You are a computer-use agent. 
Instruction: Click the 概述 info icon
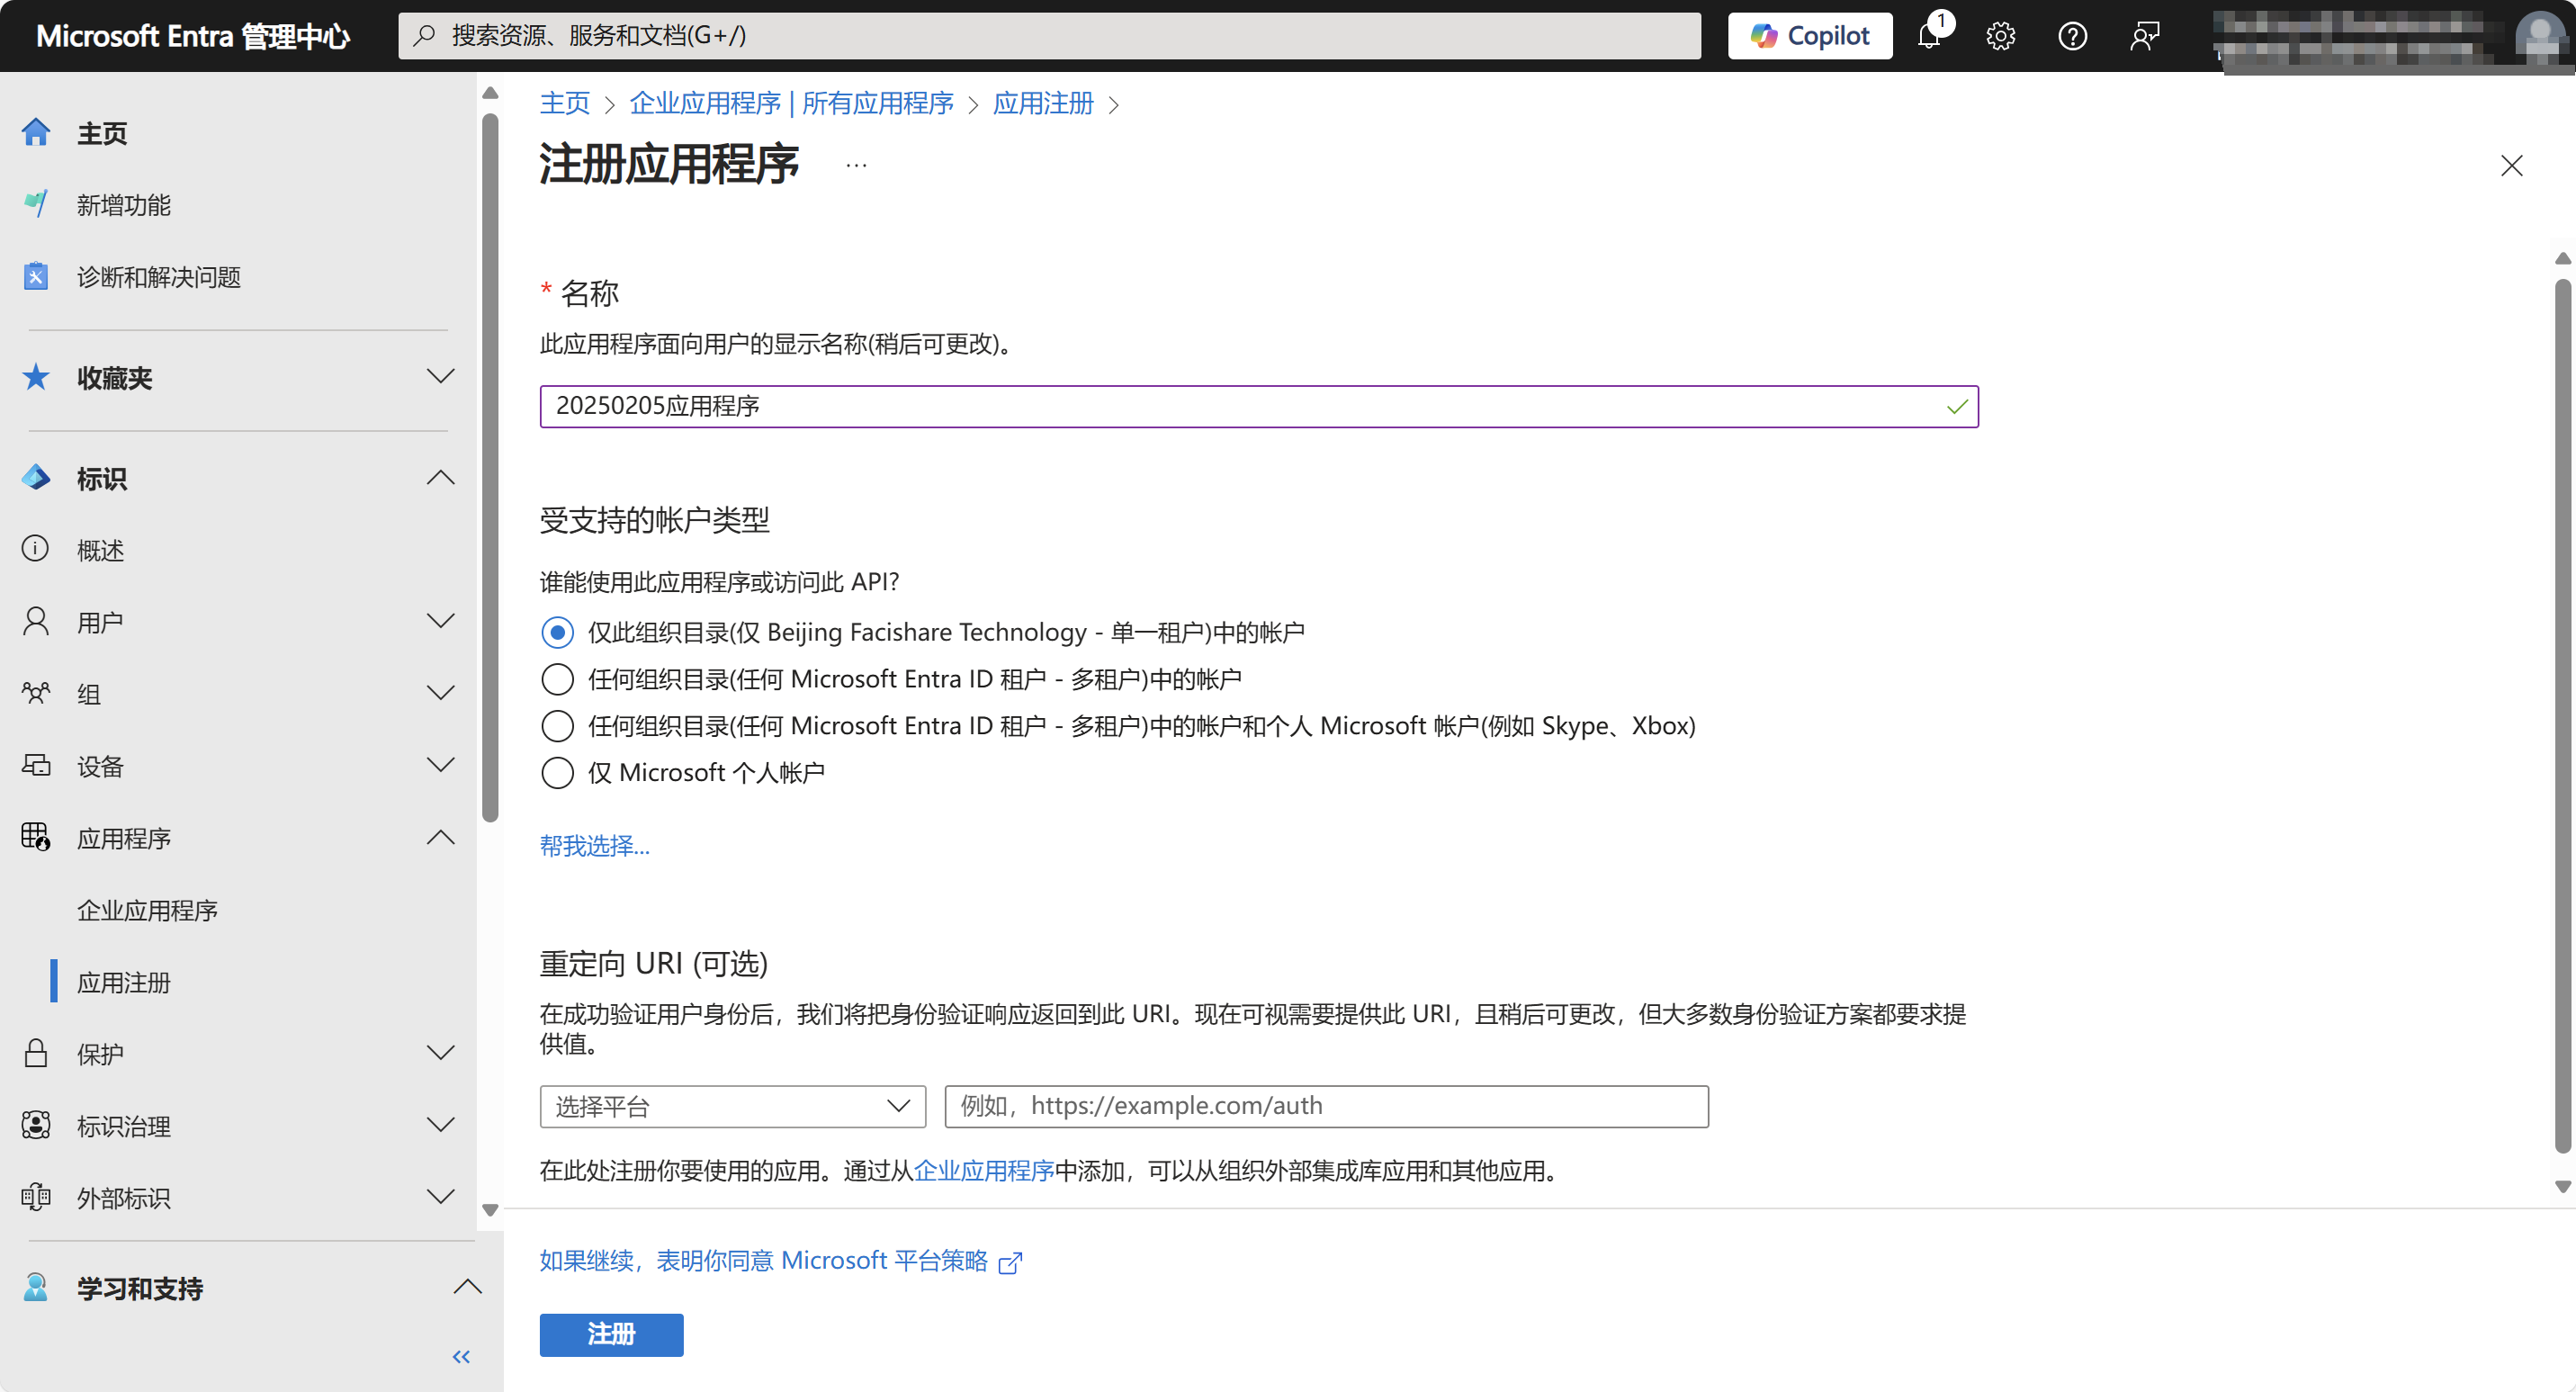tap(36, 549)
